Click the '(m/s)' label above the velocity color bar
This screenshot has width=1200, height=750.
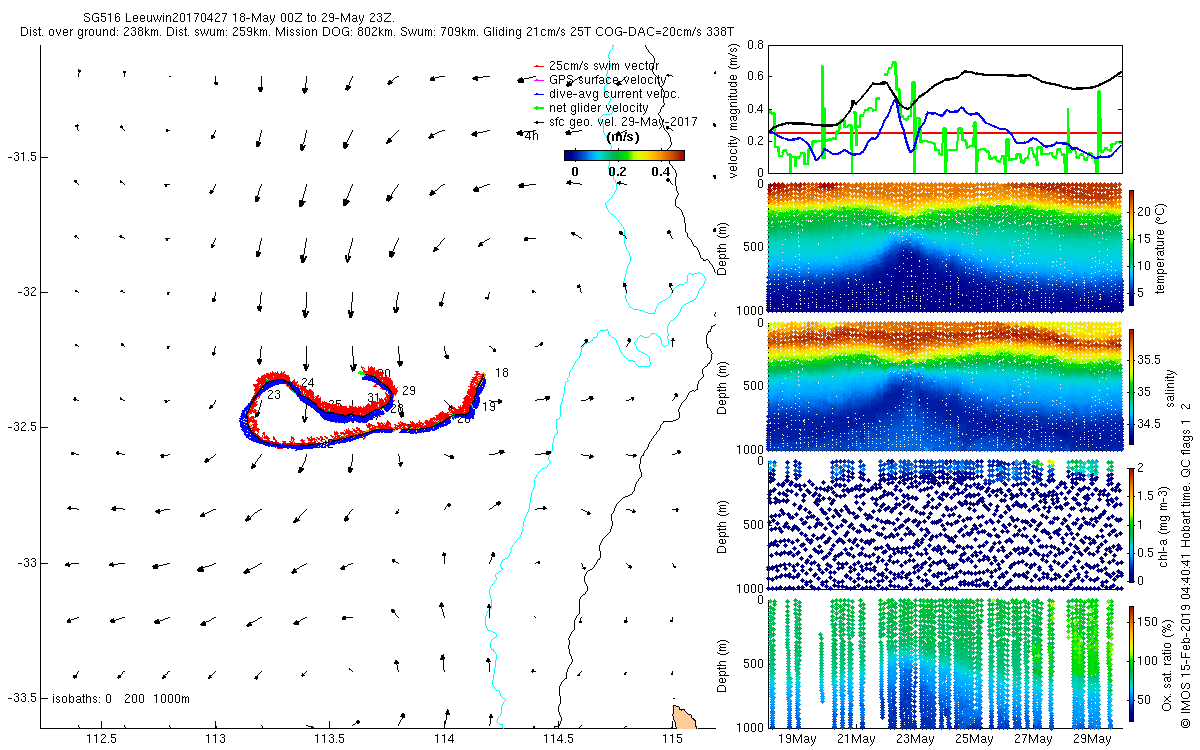tap(623, 137)
